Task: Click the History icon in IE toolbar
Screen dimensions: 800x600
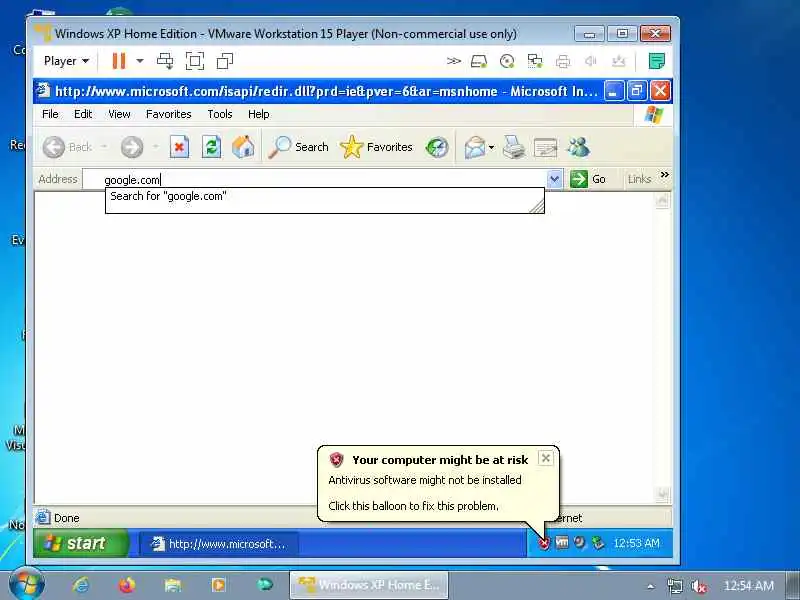Action: pyautogui.click(x=437, y=147)
